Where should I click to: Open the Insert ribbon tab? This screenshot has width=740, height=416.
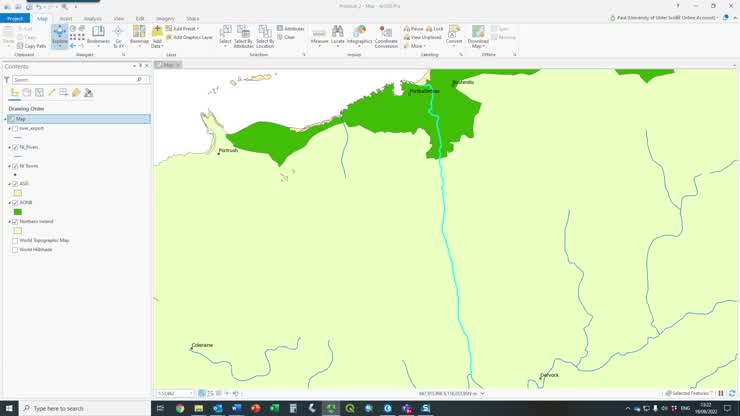click(x=66, y=18)
